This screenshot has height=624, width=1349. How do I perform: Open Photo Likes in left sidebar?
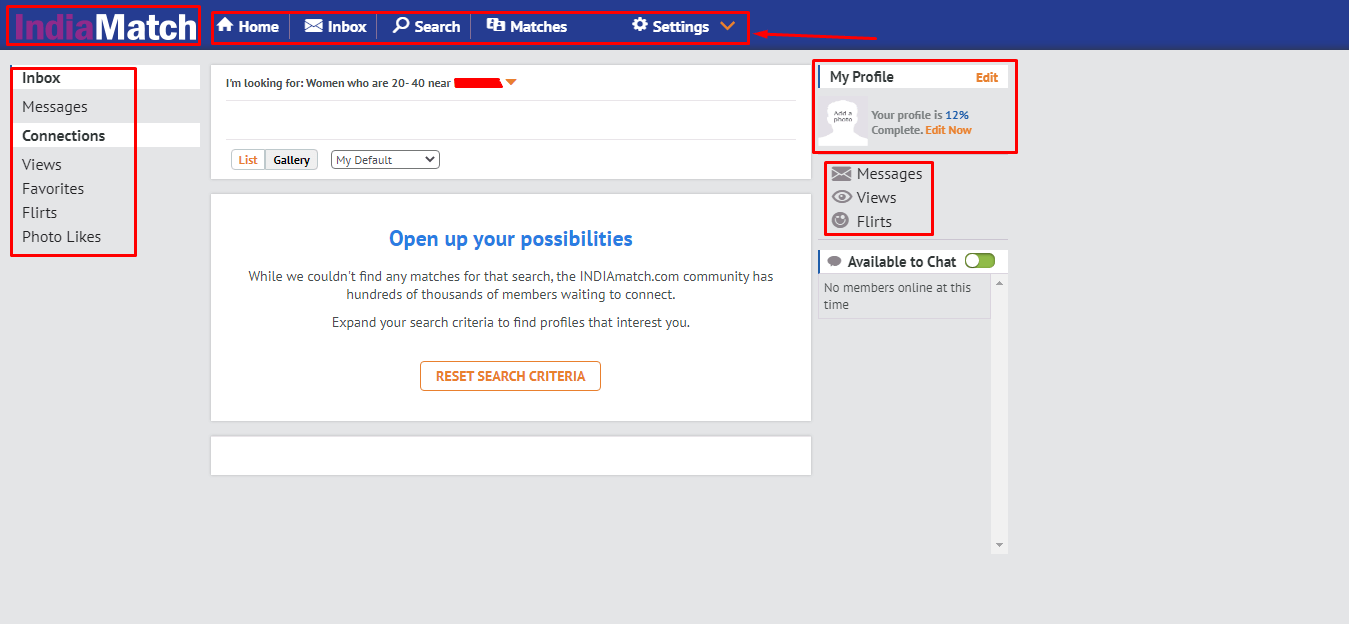(62, 237)
